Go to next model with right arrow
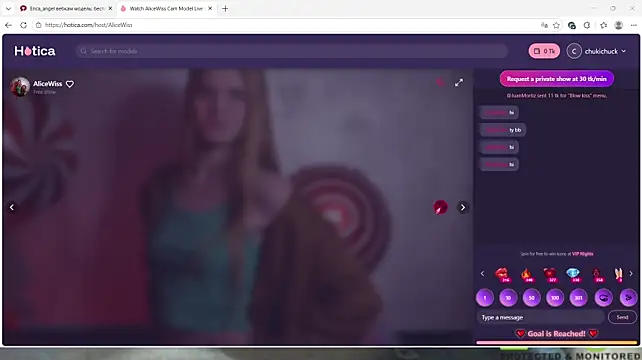Screen dimensions: 642x360 (x=463, y=207)
